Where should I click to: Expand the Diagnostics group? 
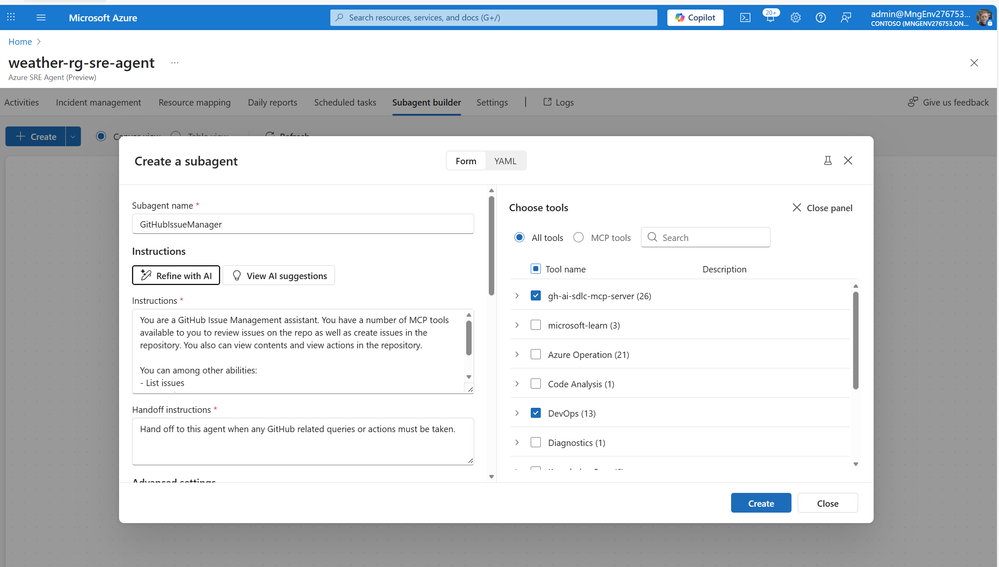click(x=517, y=442)
